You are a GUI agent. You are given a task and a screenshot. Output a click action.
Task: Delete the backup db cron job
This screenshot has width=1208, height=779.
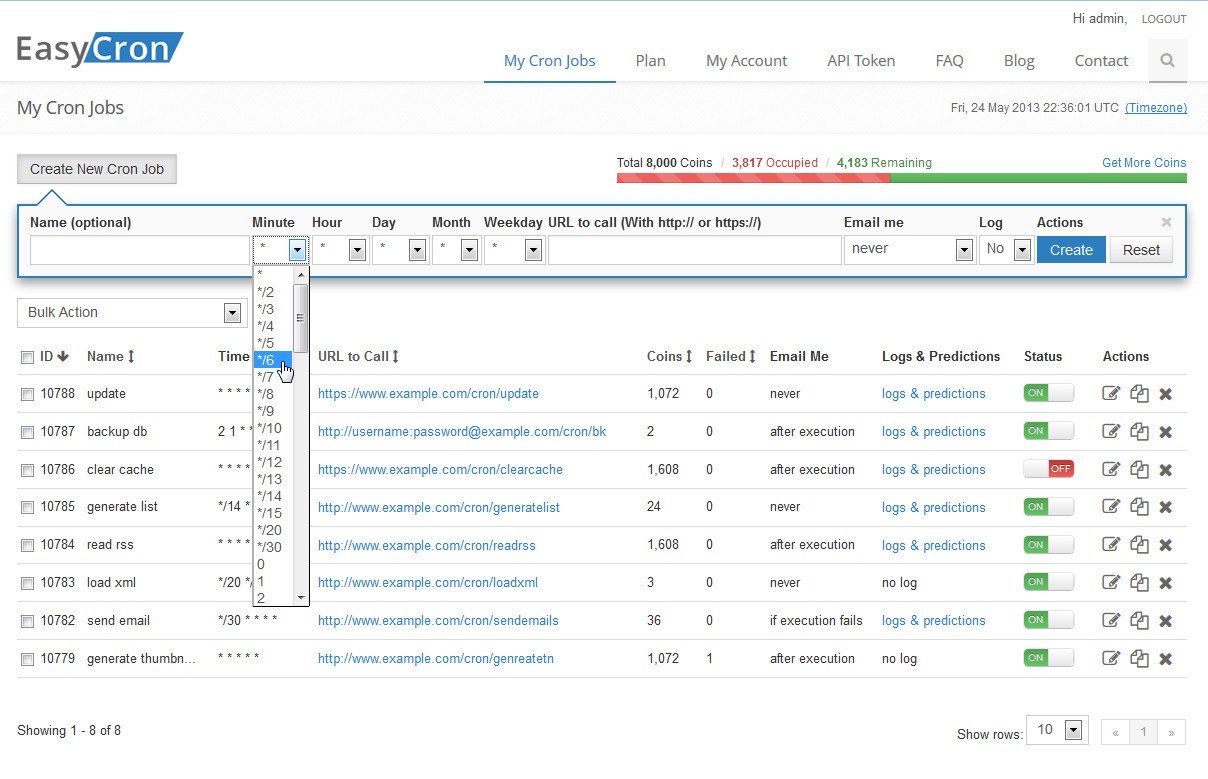[1165, 432]
